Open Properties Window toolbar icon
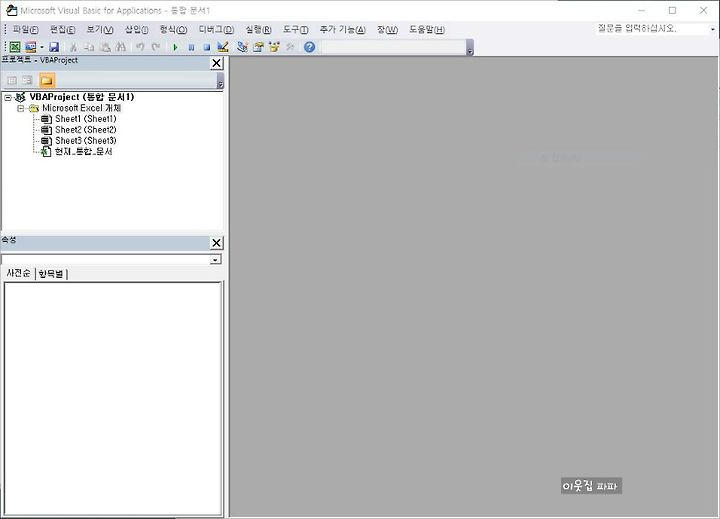720x519 pixels. point(258,47)
